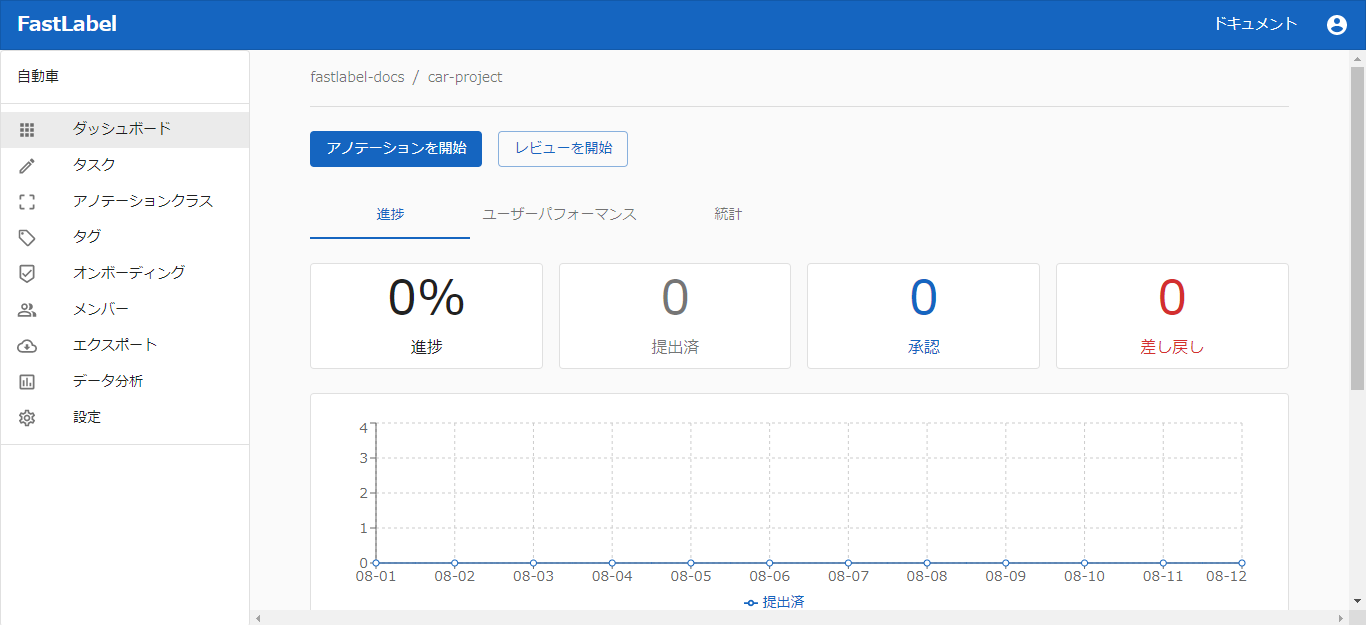Click the car-project breadcrumb

465,77
